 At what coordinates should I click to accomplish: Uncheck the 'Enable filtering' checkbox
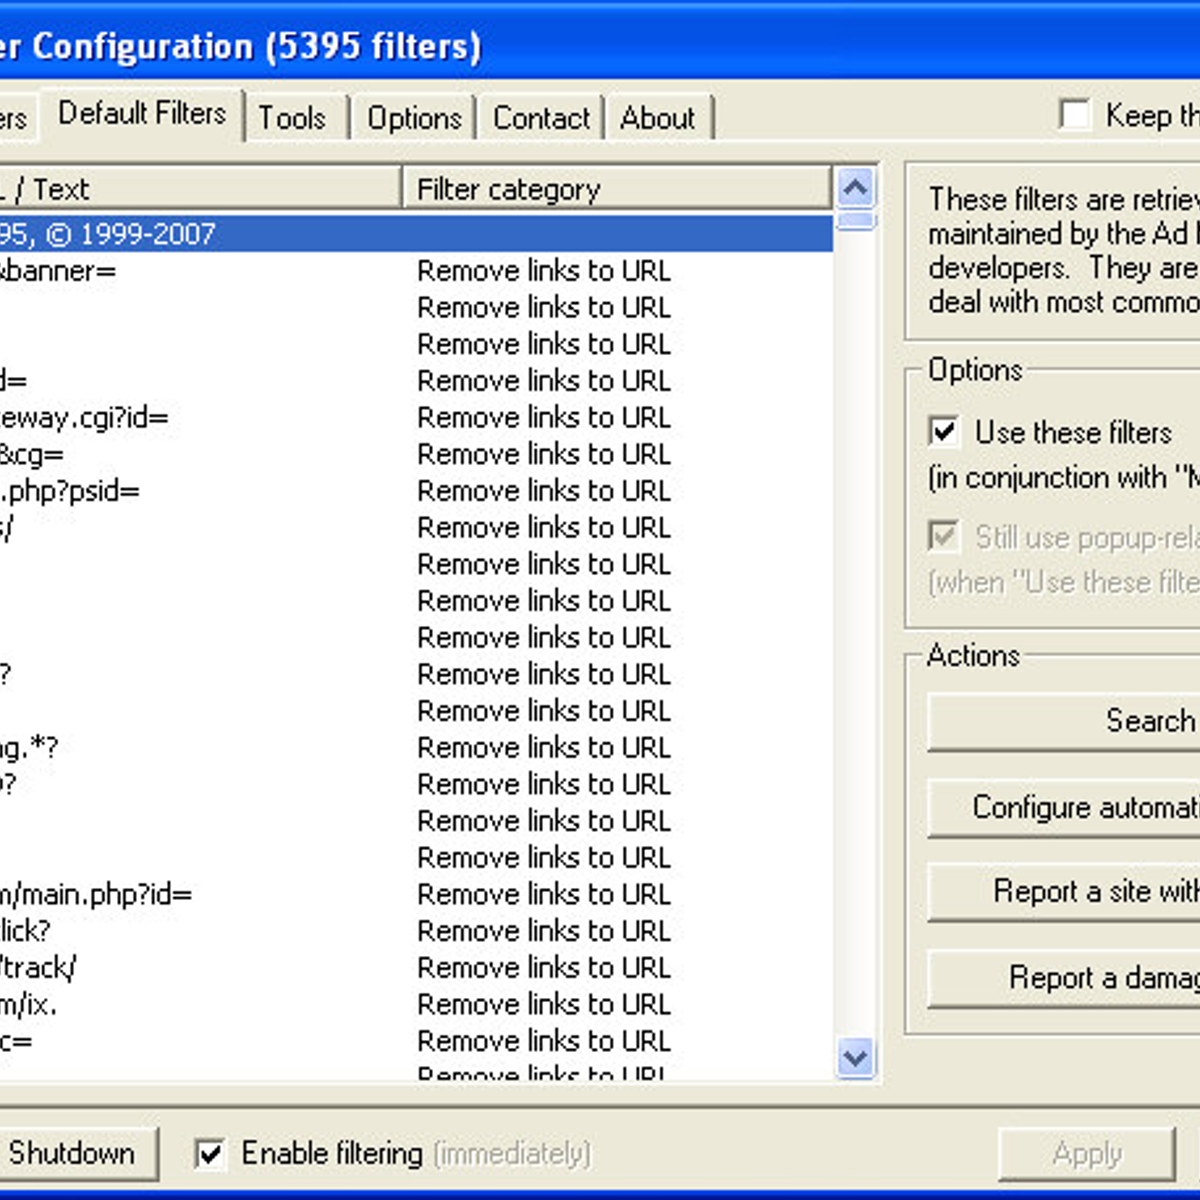[x=210, y=1154]
